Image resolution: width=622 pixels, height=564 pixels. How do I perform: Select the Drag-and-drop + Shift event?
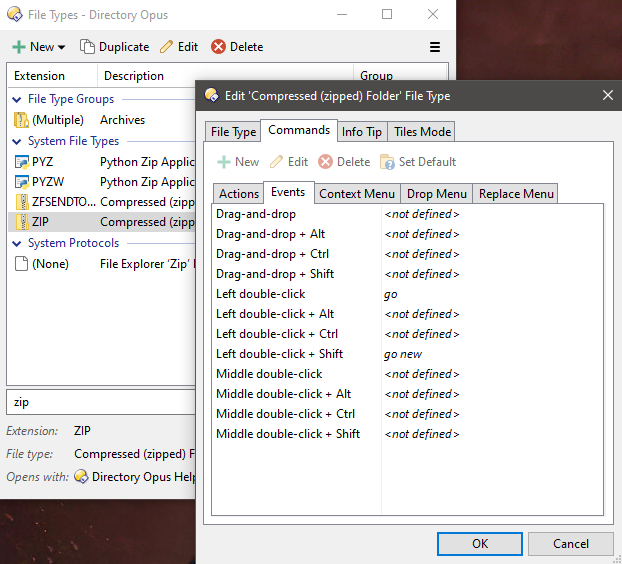[x=407, y=274]
